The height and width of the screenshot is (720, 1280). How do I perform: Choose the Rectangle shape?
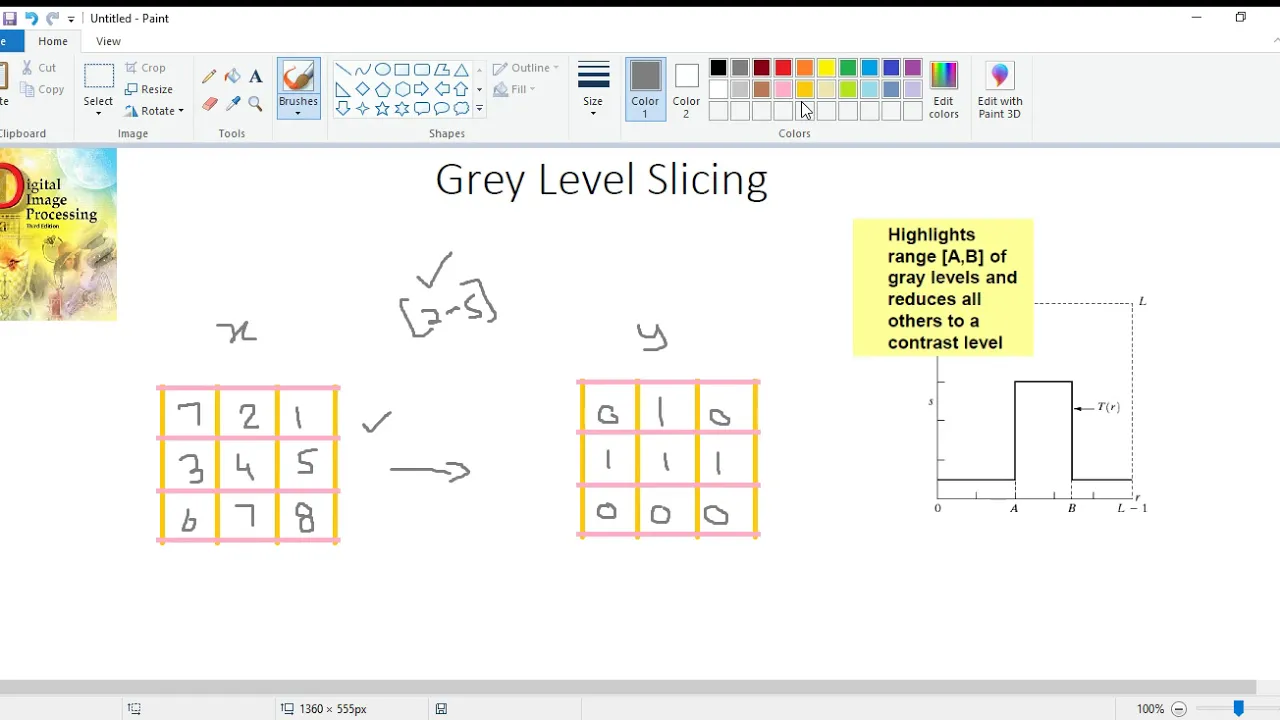[402, 70]
